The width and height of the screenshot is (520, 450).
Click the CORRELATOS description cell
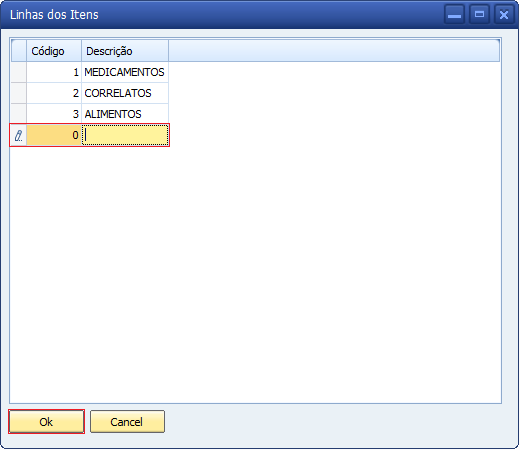point(125,93)
